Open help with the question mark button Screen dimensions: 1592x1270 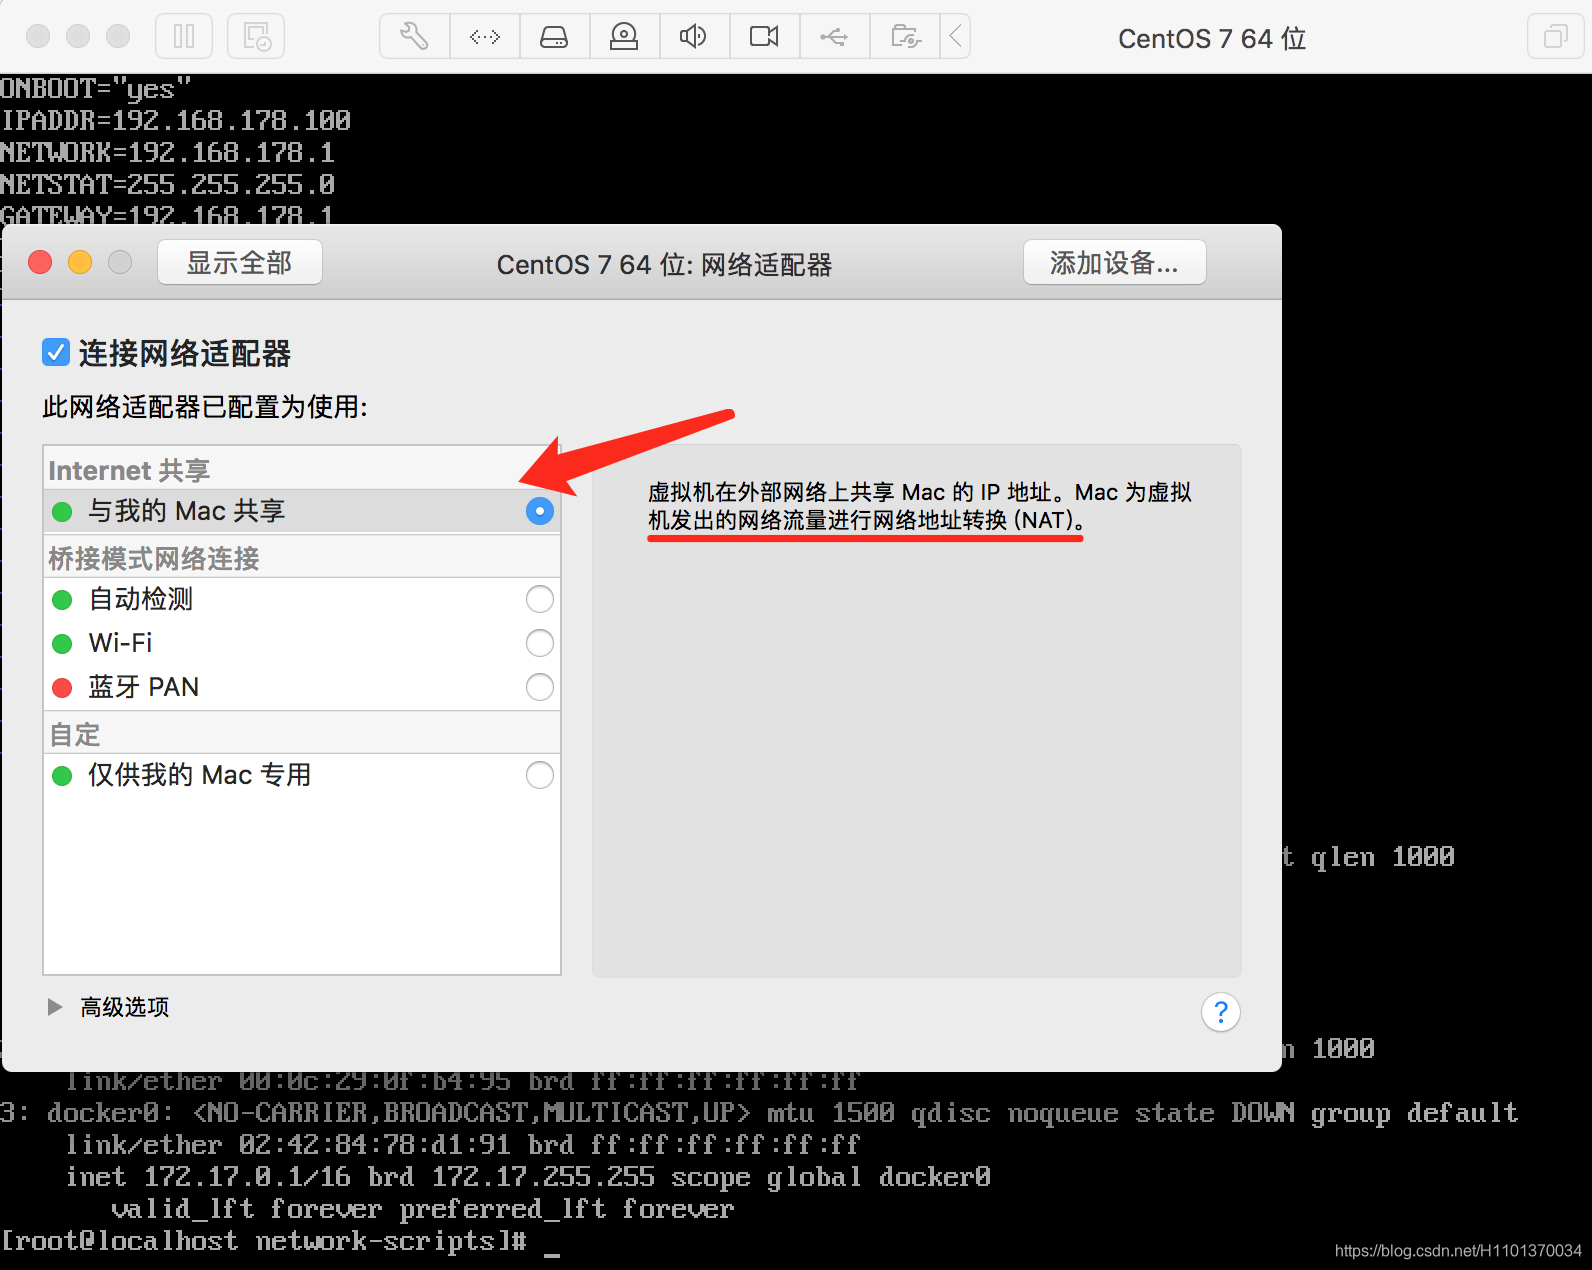coord(1220,1012)
